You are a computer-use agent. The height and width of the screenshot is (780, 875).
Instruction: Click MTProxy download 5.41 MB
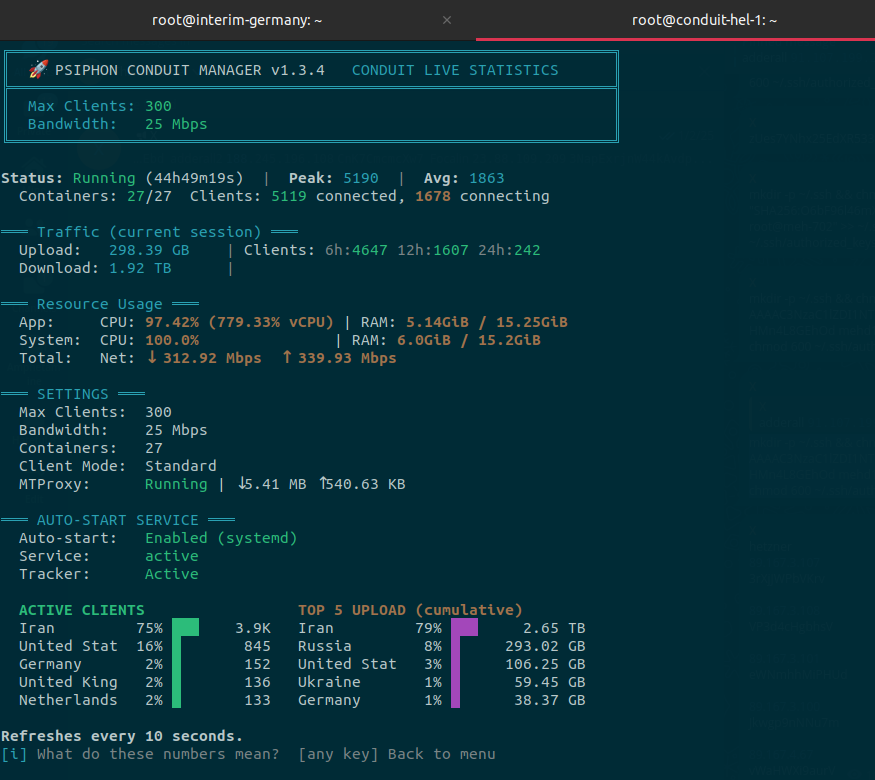click(272, 484)
